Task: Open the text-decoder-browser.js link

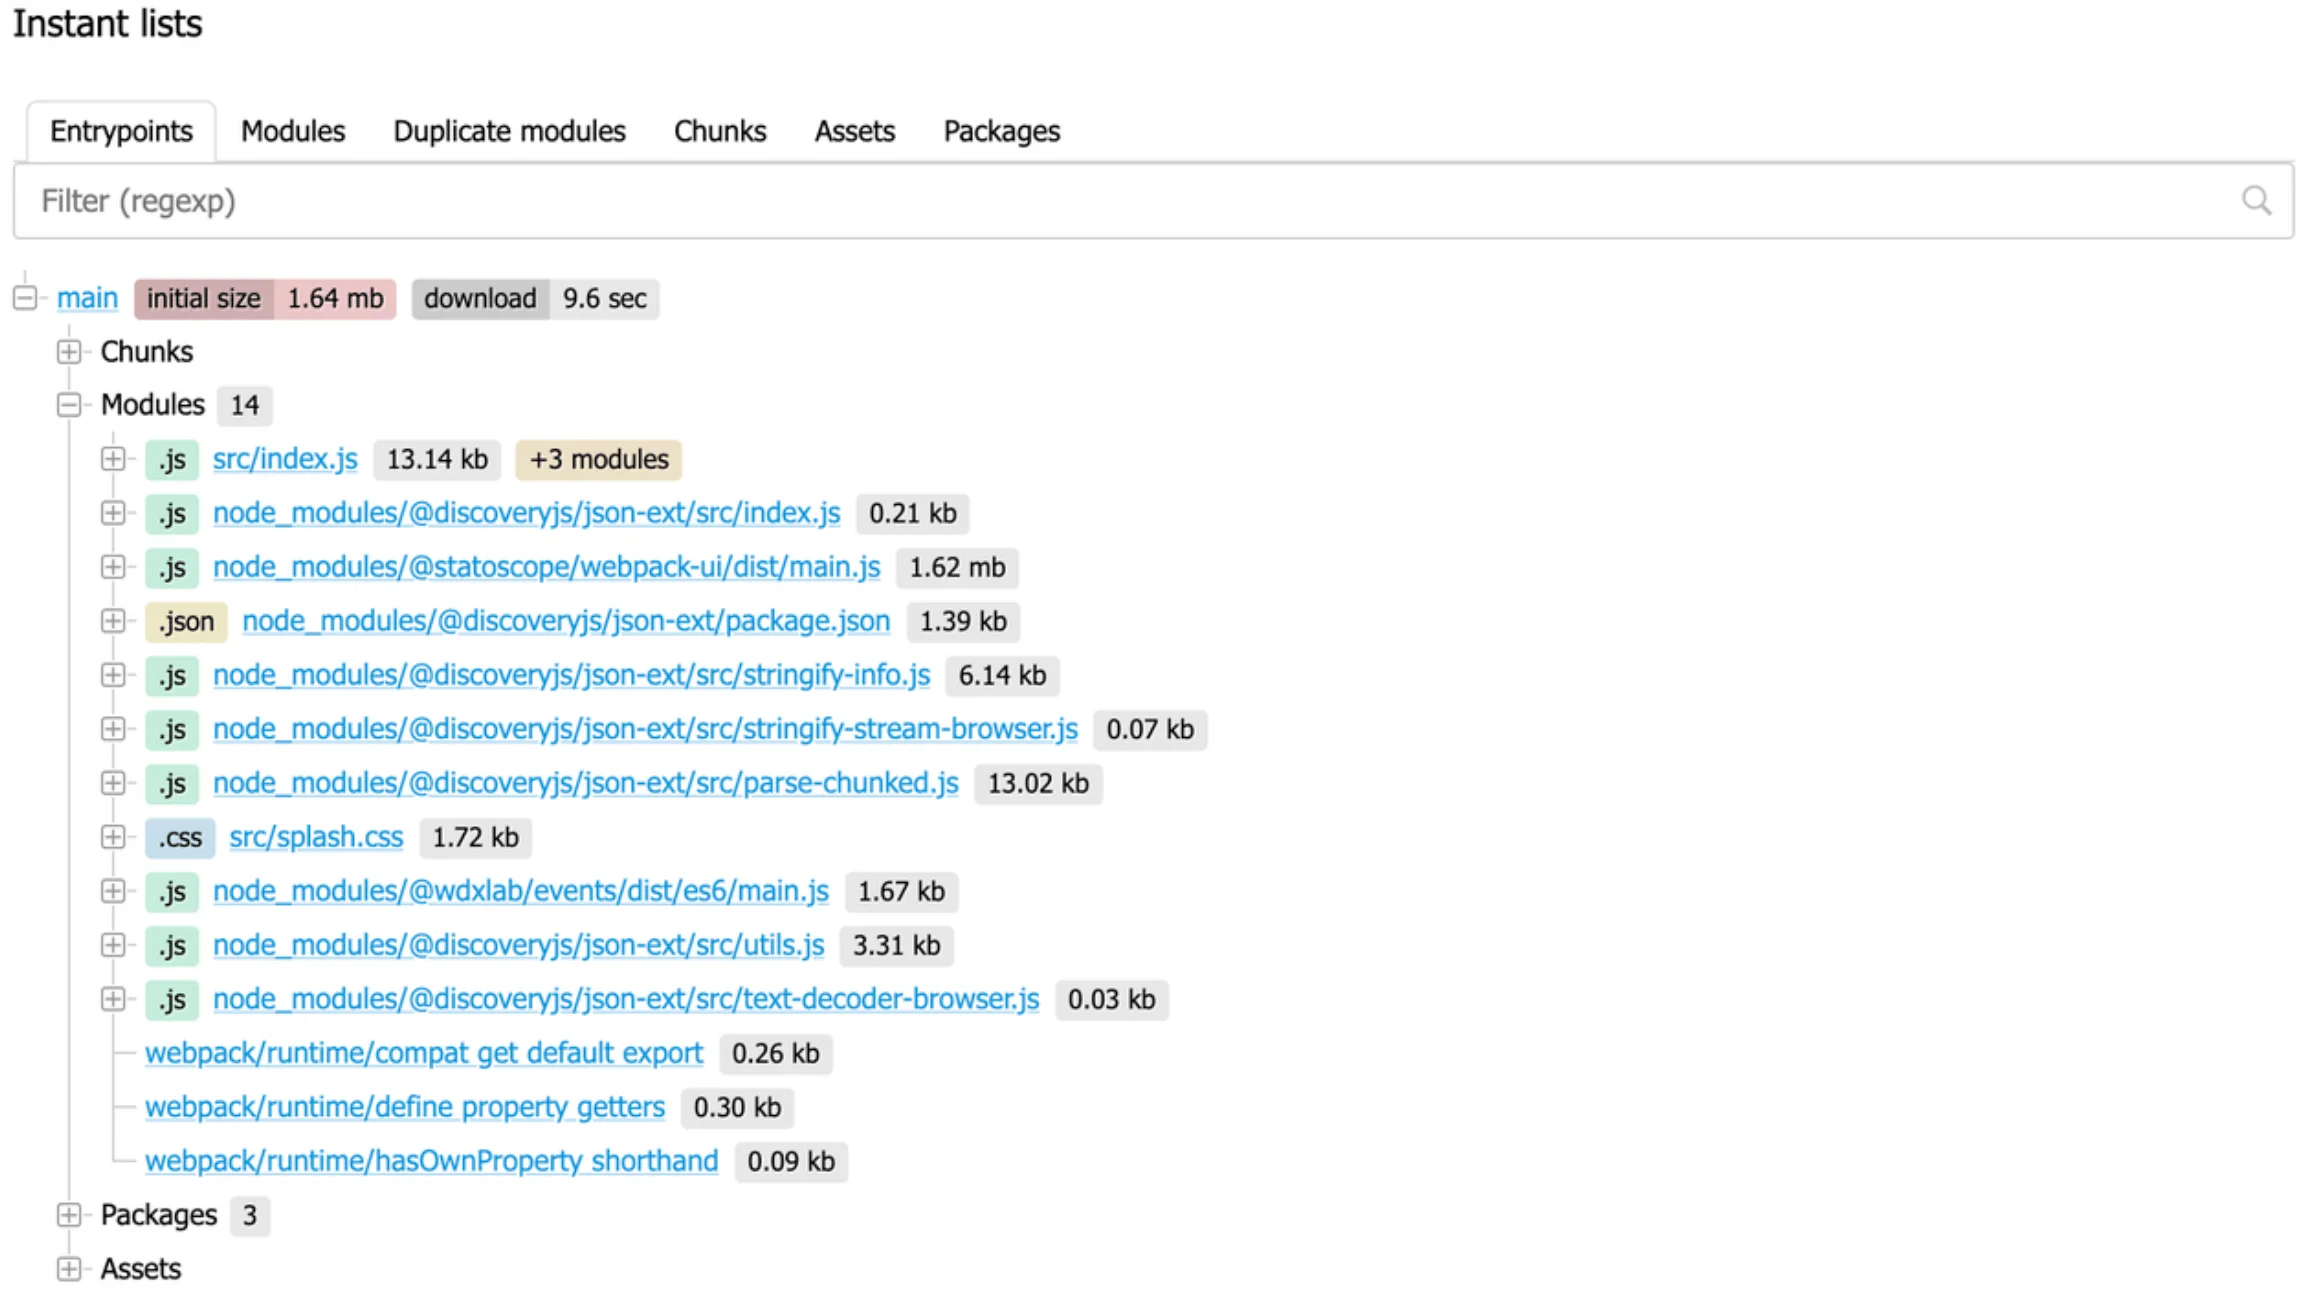Action: click(x=626, y=999)
